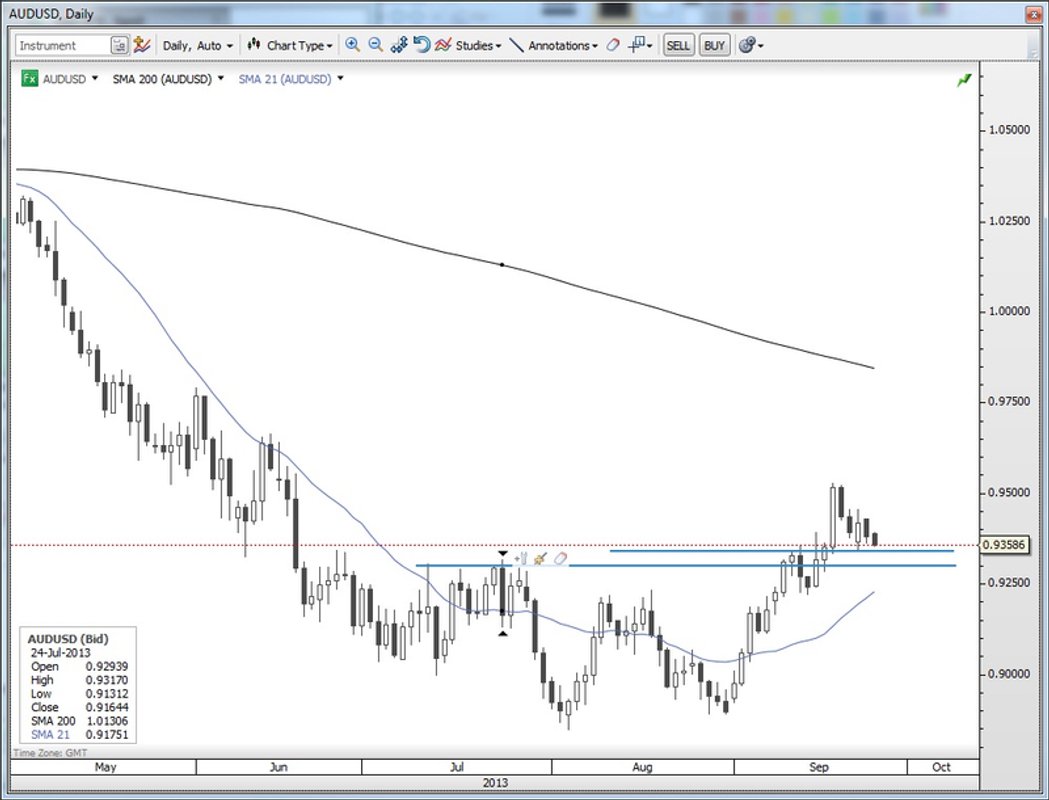This screenshot has height=800, width=1049.
Task: Select the Zoom In magnifier tool
Action: pyautogui.click(x=352, y=45)
